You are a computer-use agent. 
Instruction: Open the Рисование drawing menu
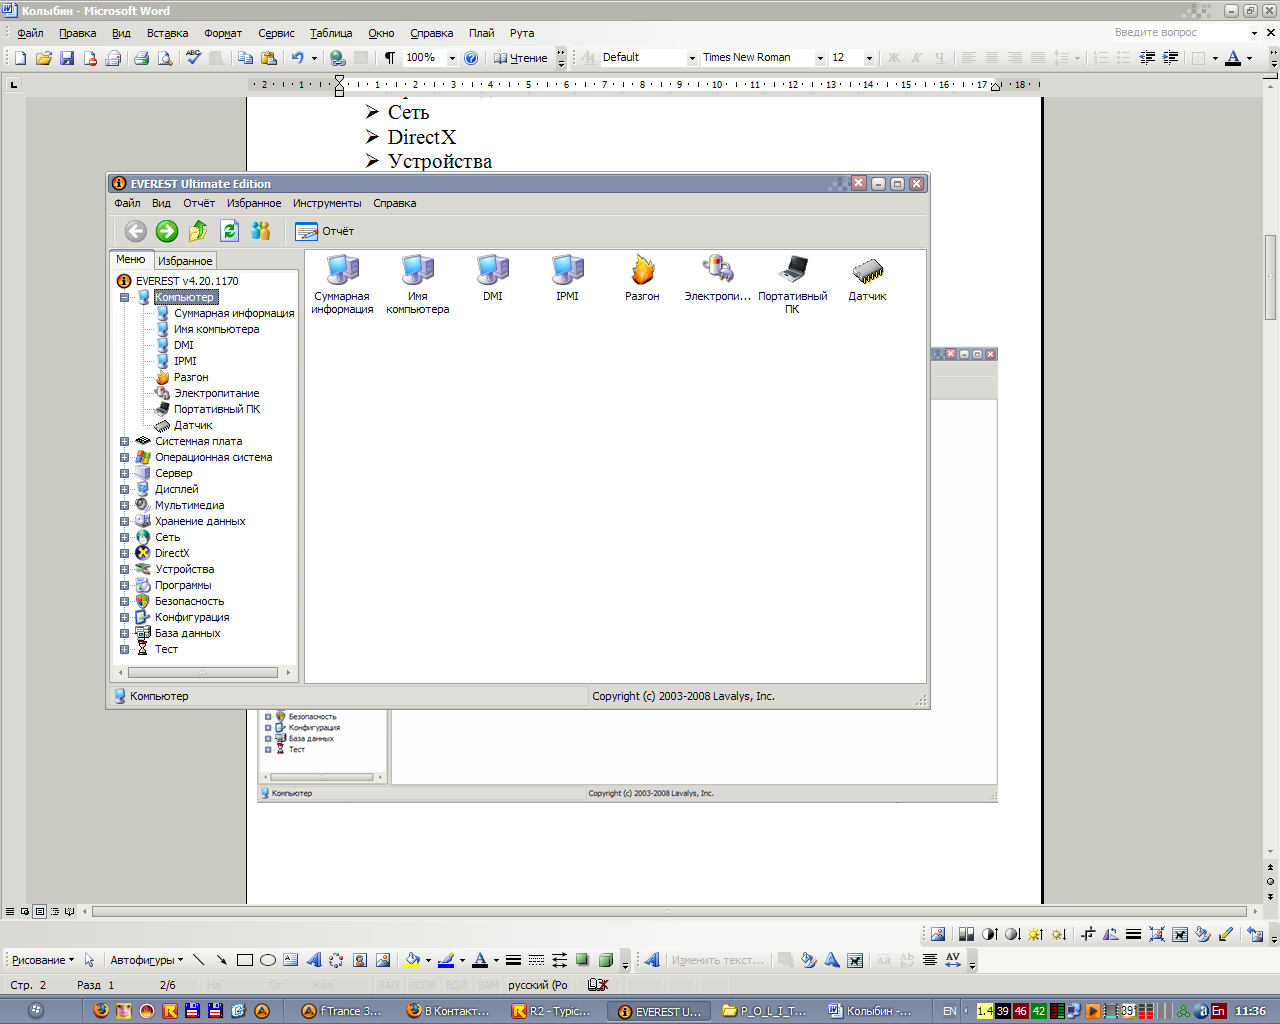coord(42,960)
